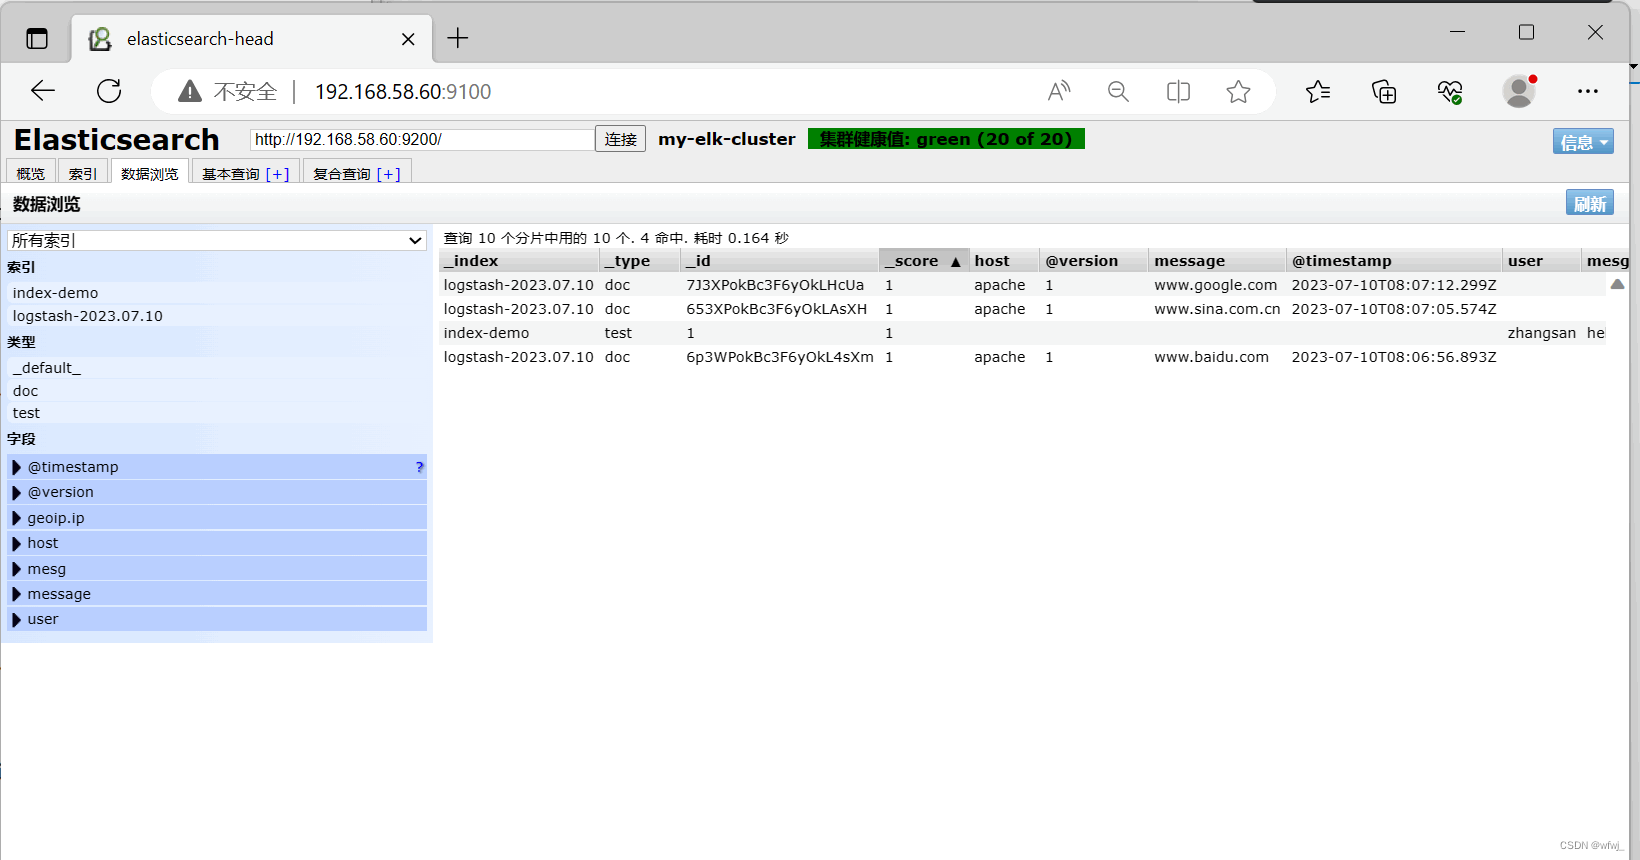This screenshot has width=1640, height=860.
Task: Open Collections icon in toolbar
Action: [x=1384, y=92]
